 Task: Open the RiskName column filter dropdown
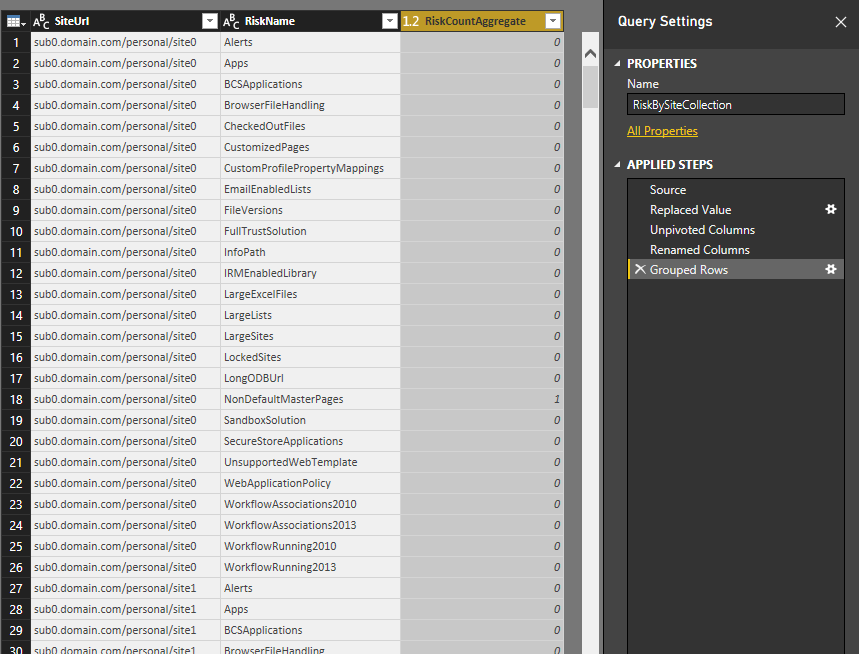389,21
